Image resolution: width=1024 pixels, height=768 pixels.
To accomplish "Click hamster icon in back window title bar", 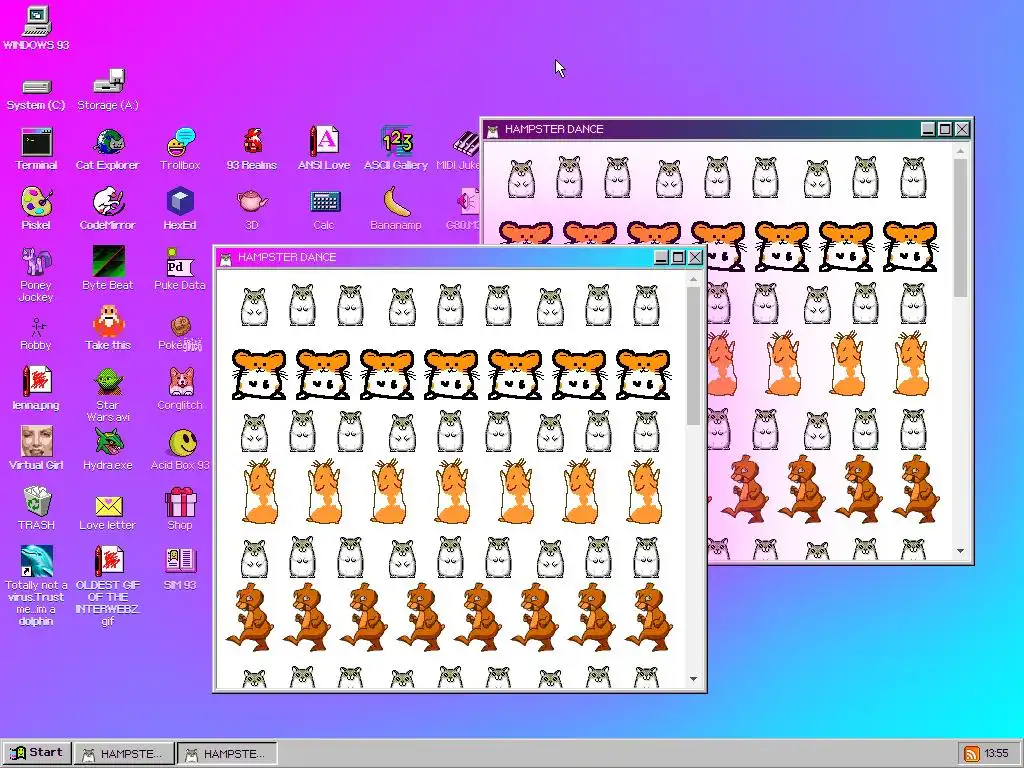I will click(493, 130).
